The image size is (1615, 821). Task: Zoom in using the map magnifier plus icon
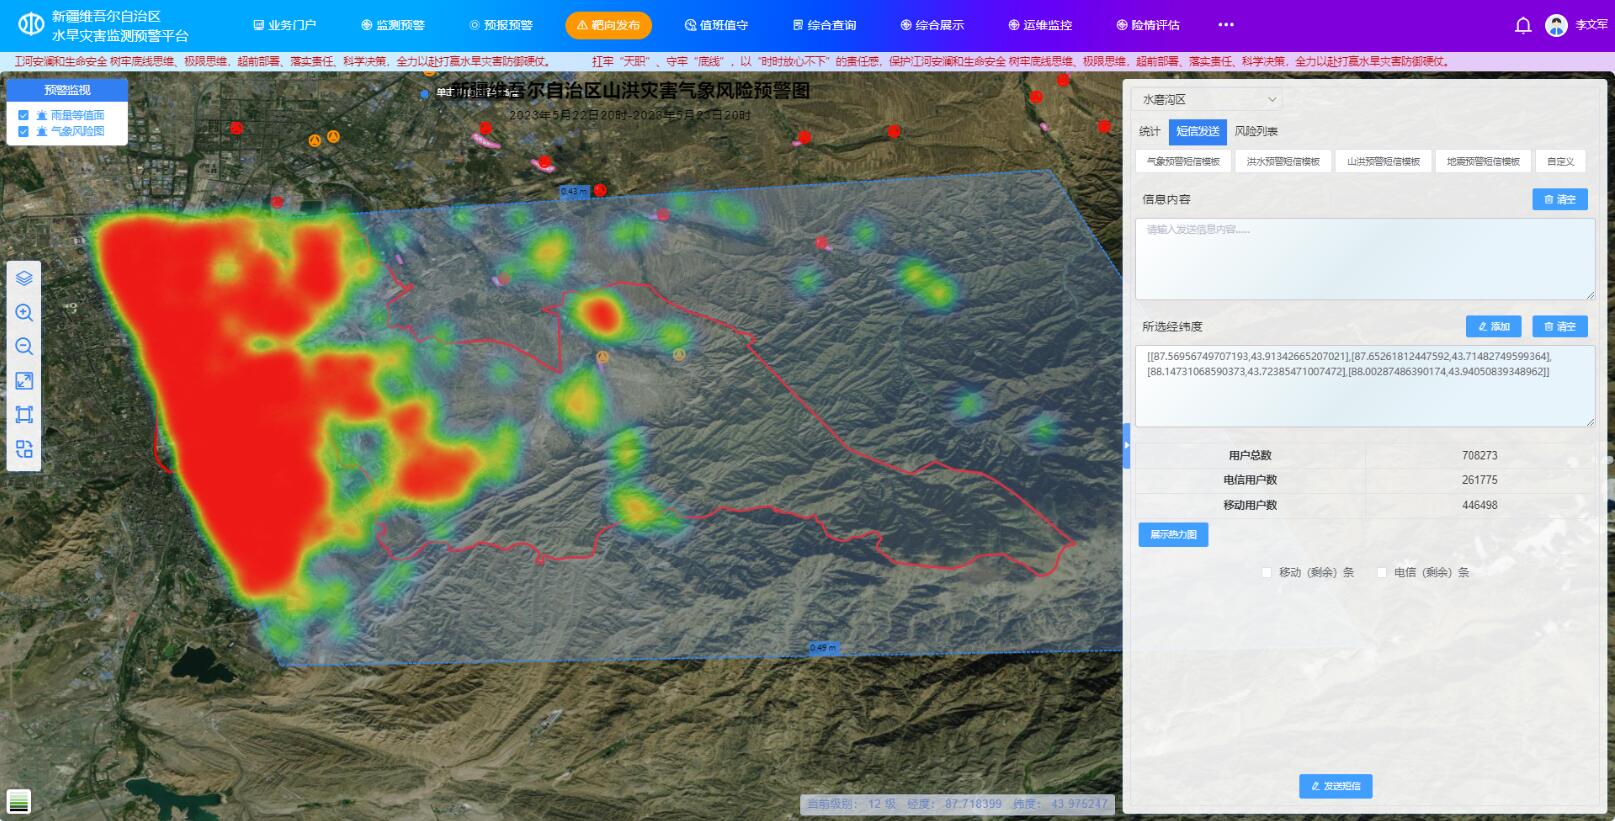[24, 313]
